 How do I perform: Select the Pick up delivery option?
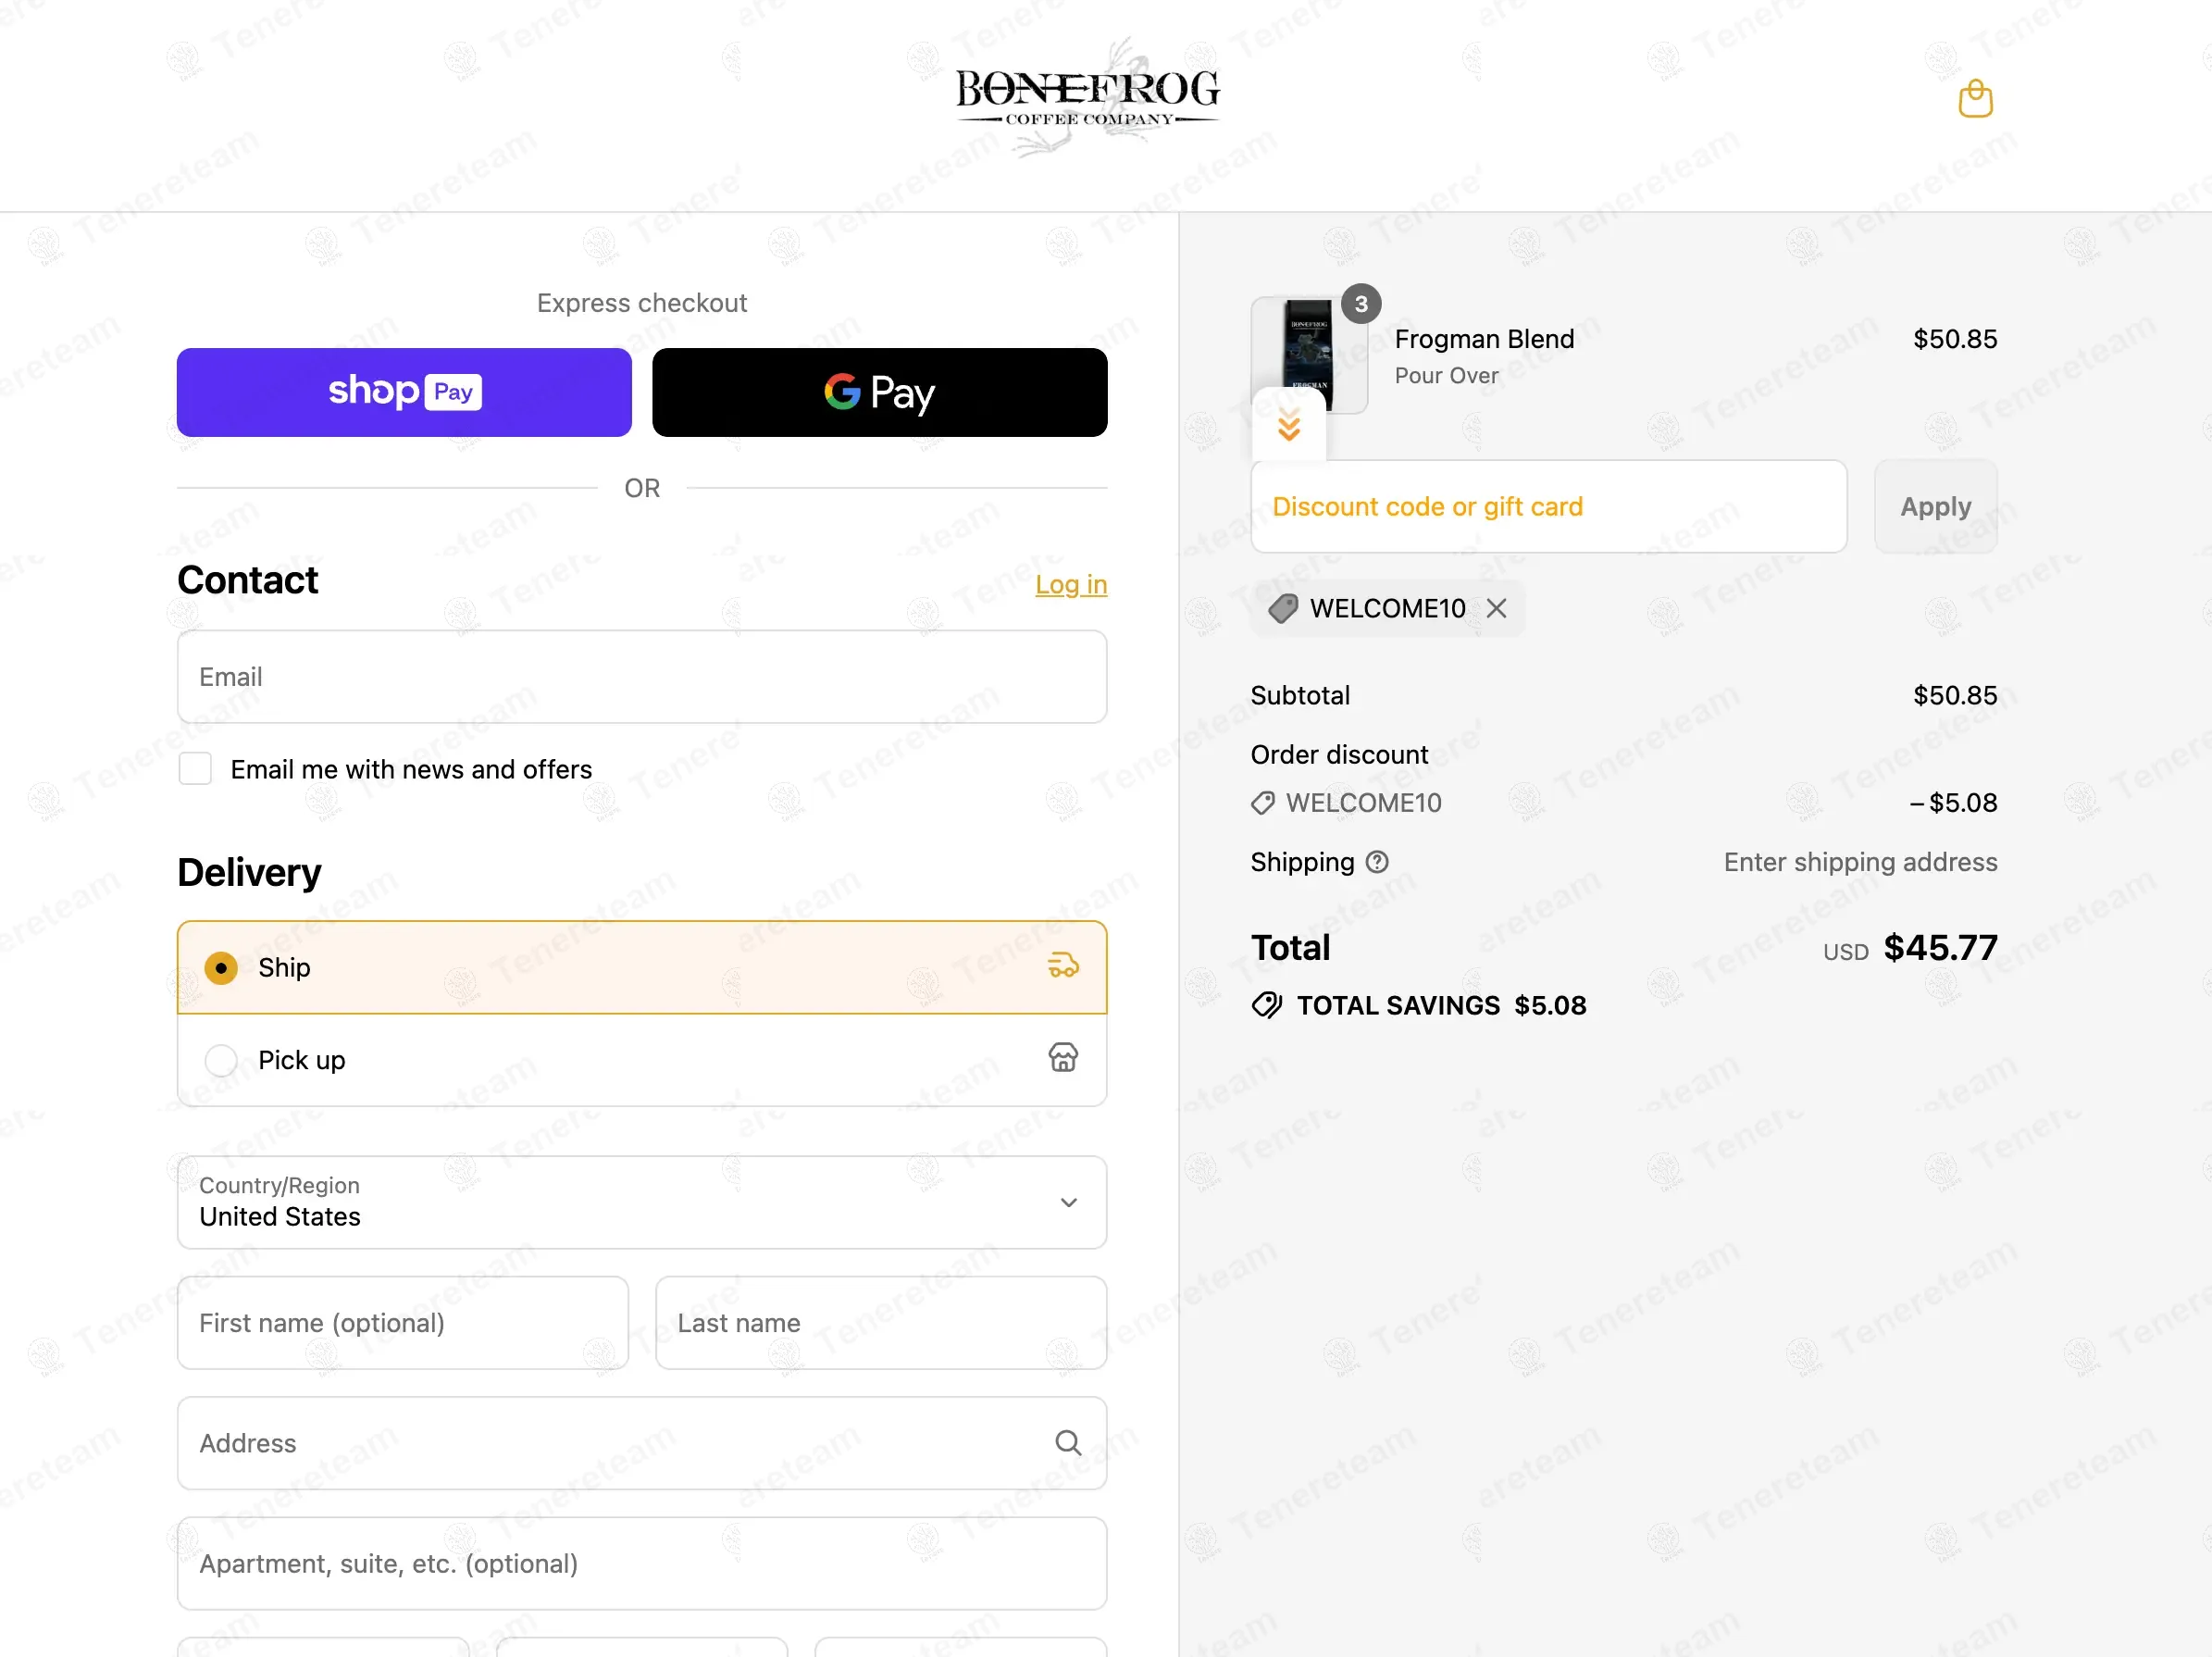(642, 1060)
